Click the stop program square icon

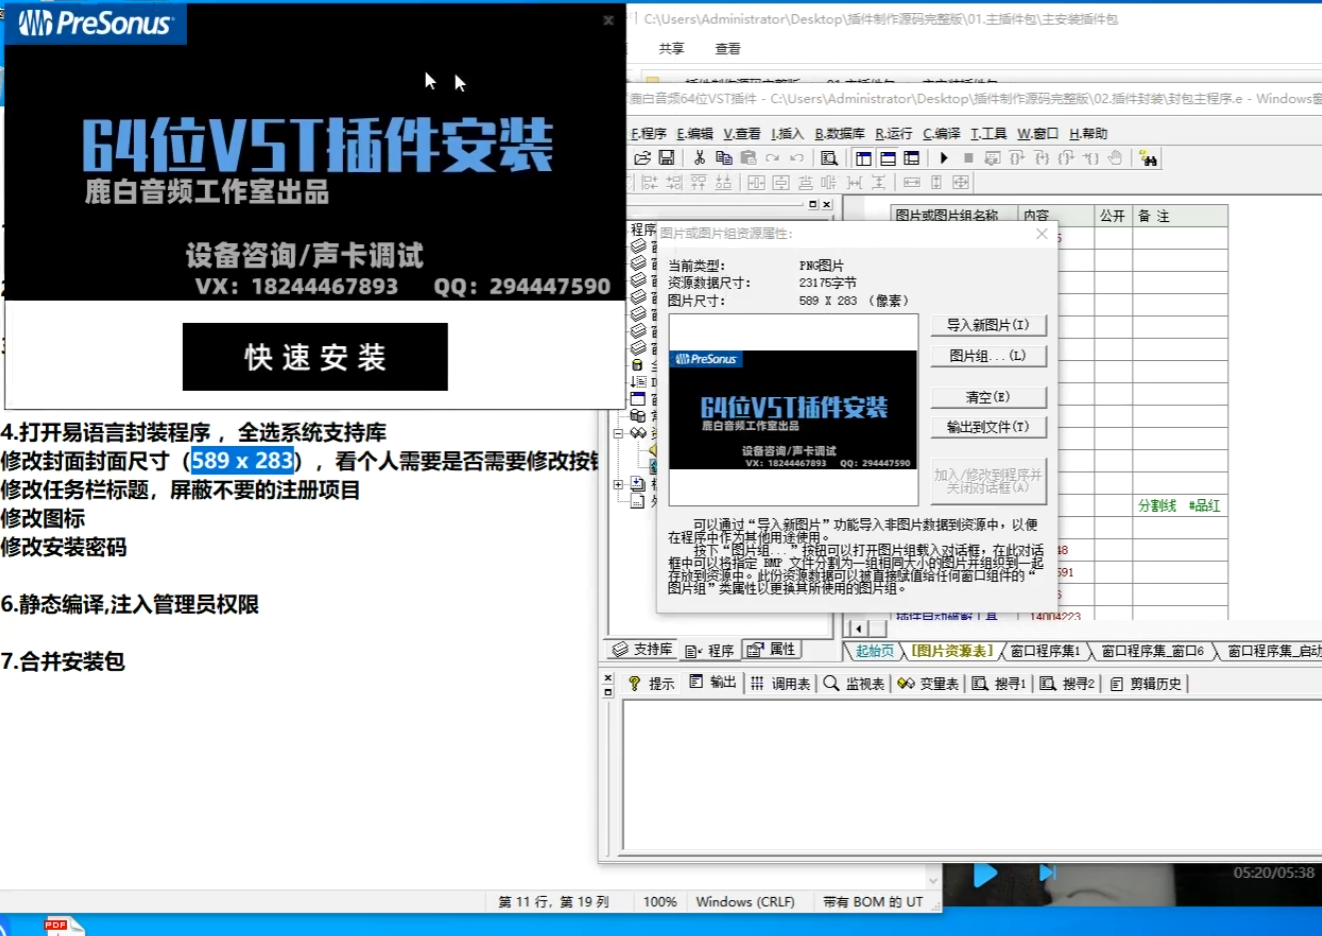click(x=968, y=158)
